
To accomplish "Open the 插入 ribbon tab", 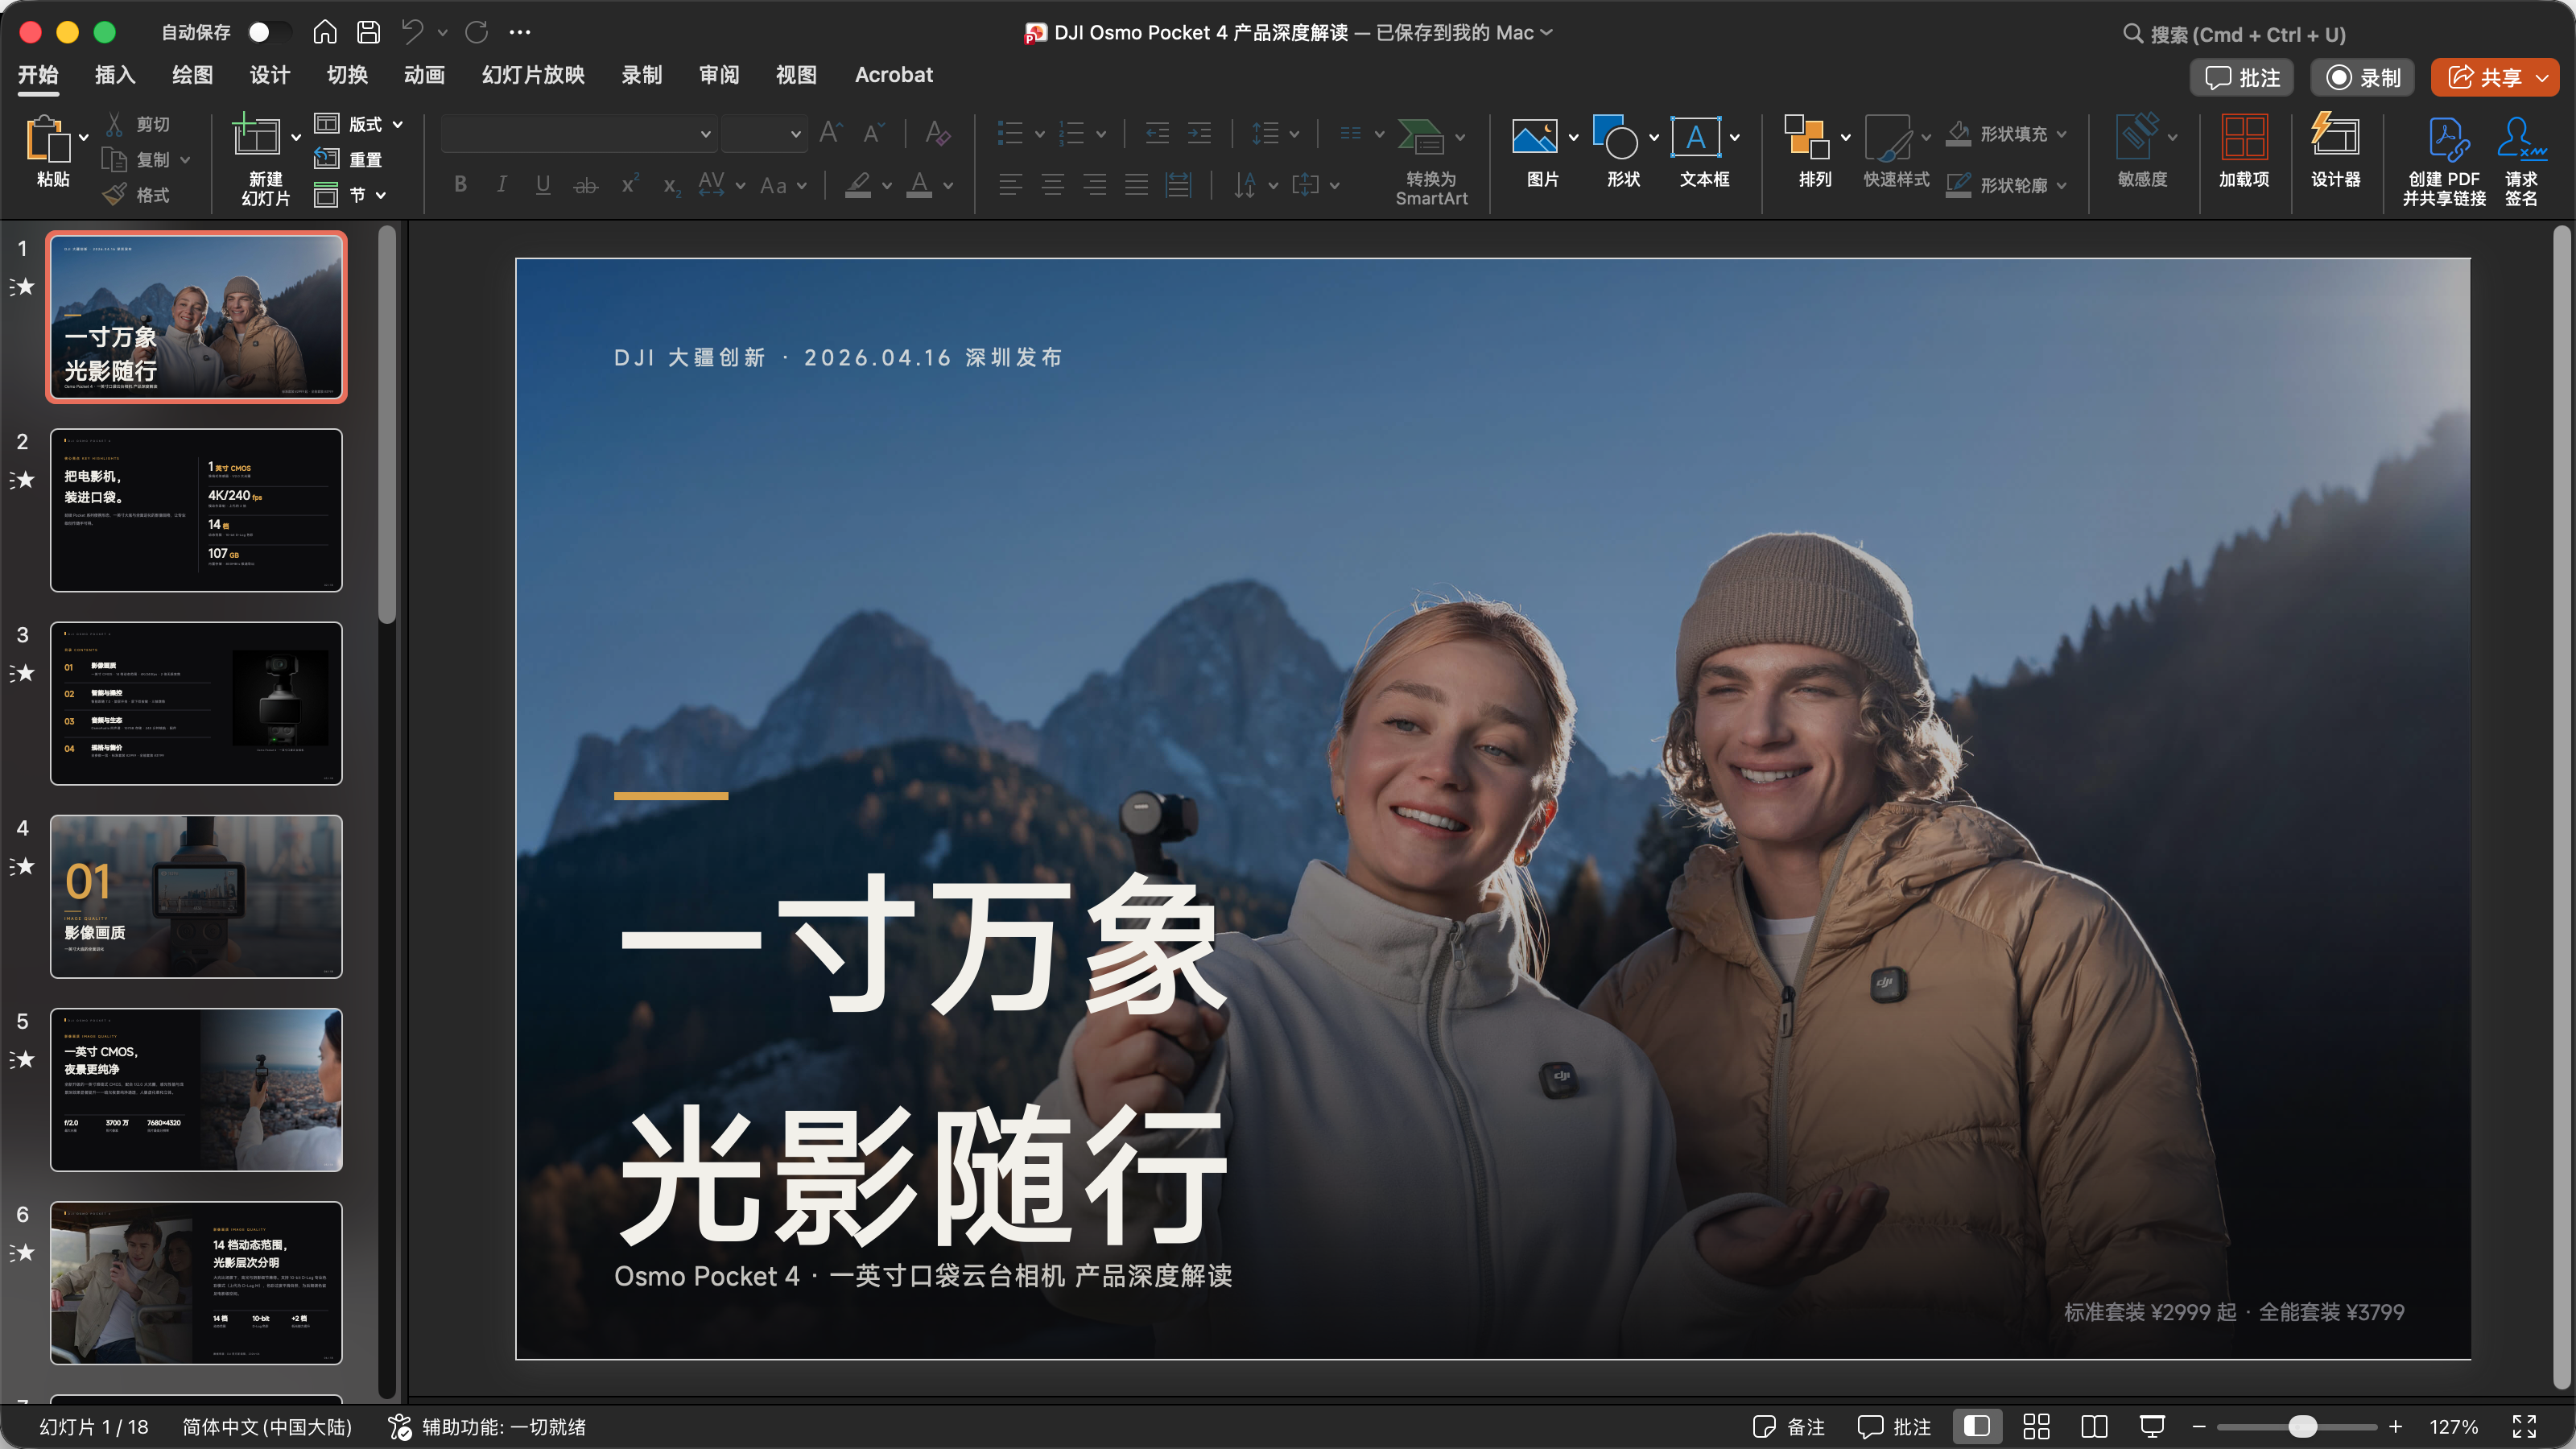I will pyautogui.click(x=115, y=75).
